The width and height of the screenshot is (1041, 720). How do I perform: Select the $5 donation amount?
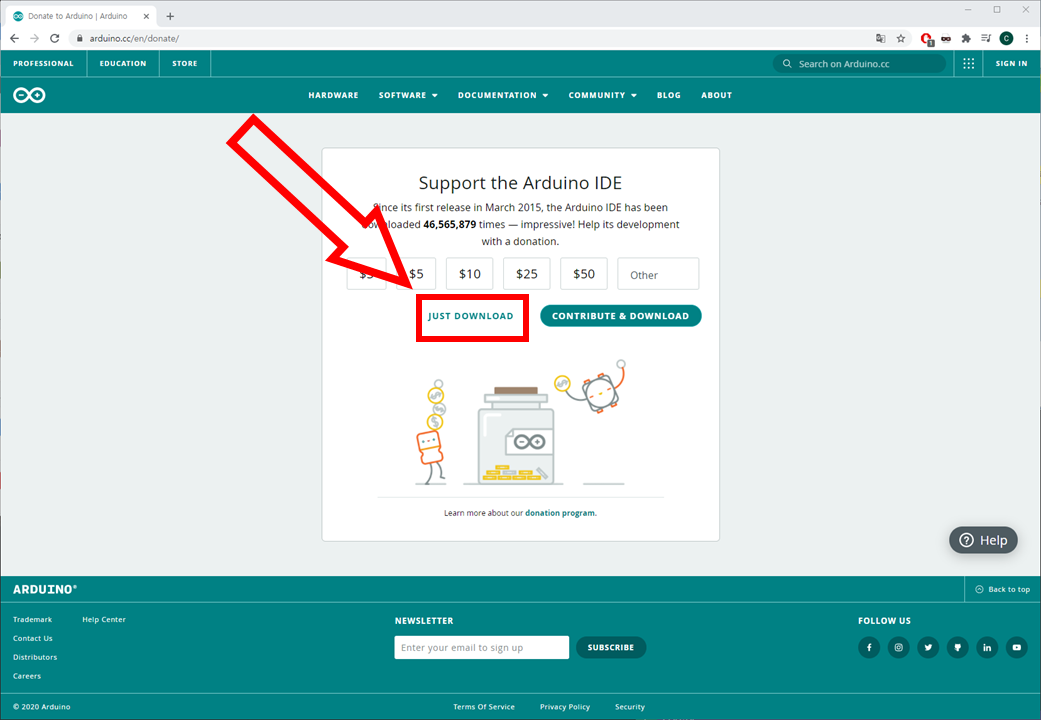pos(416,274)
